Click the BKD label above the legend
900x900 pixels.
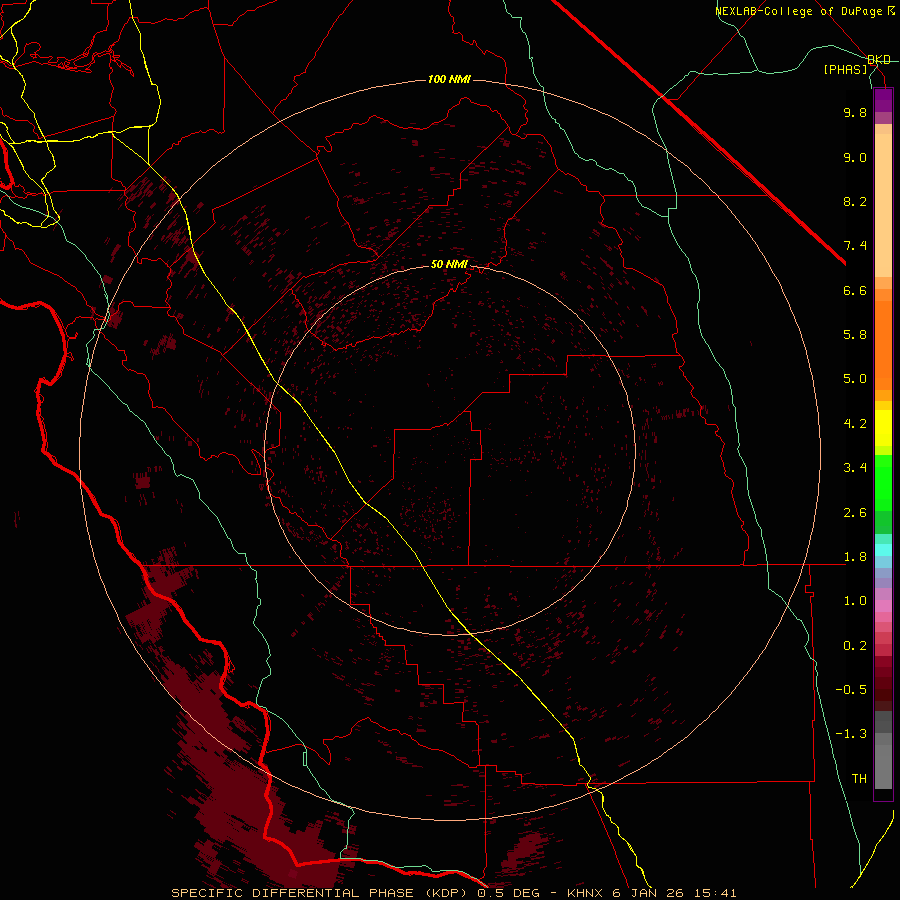tap(879, 59)
